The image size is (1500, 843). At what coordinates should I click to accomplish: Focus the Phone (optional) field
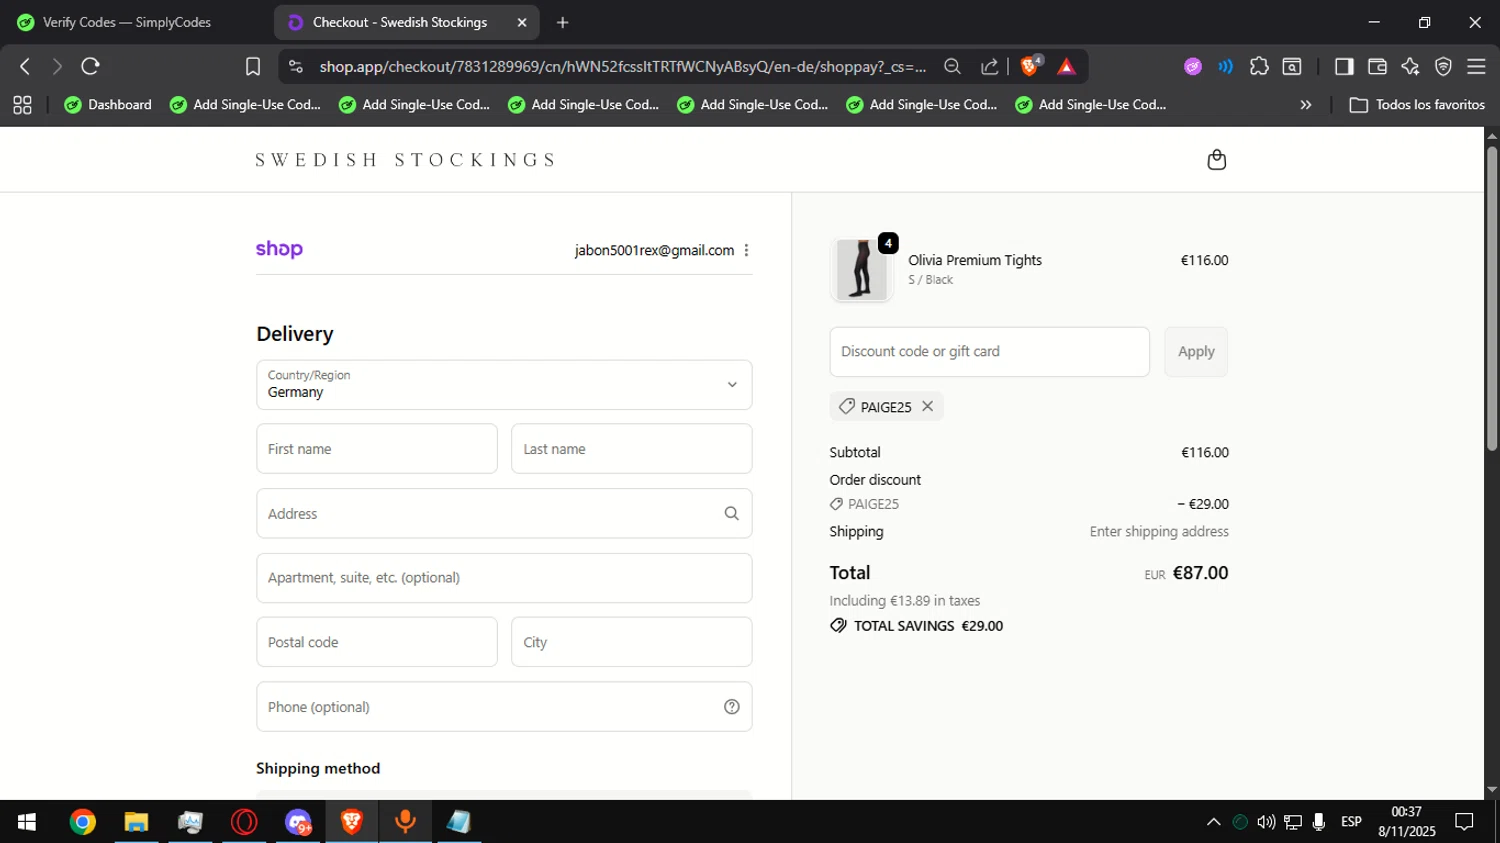pos(504,707)
